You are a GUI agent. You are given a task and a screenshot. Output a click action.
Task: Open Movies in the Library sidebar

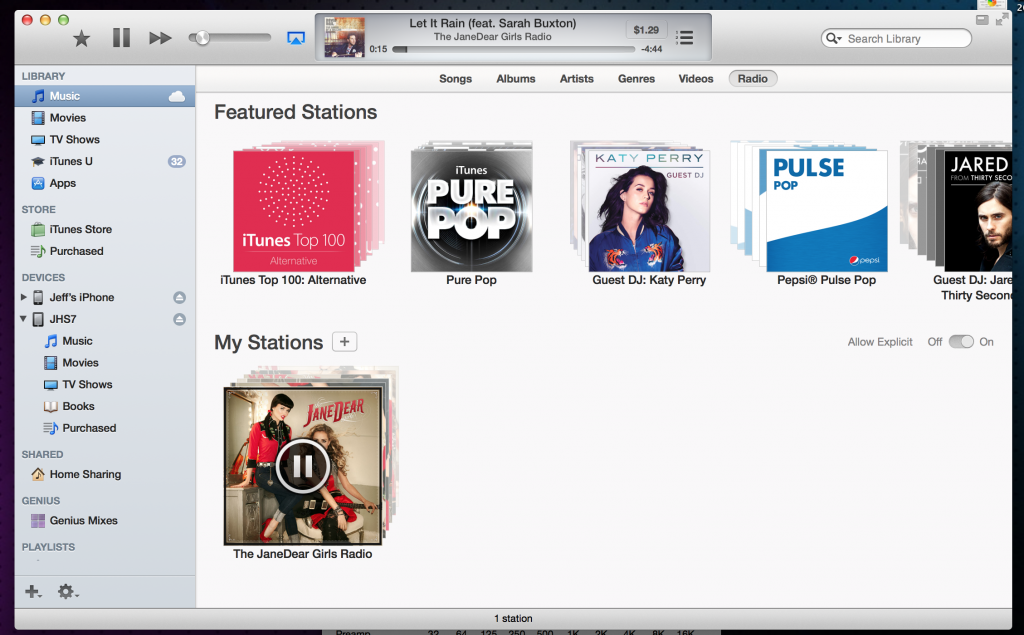click(104, 118)
